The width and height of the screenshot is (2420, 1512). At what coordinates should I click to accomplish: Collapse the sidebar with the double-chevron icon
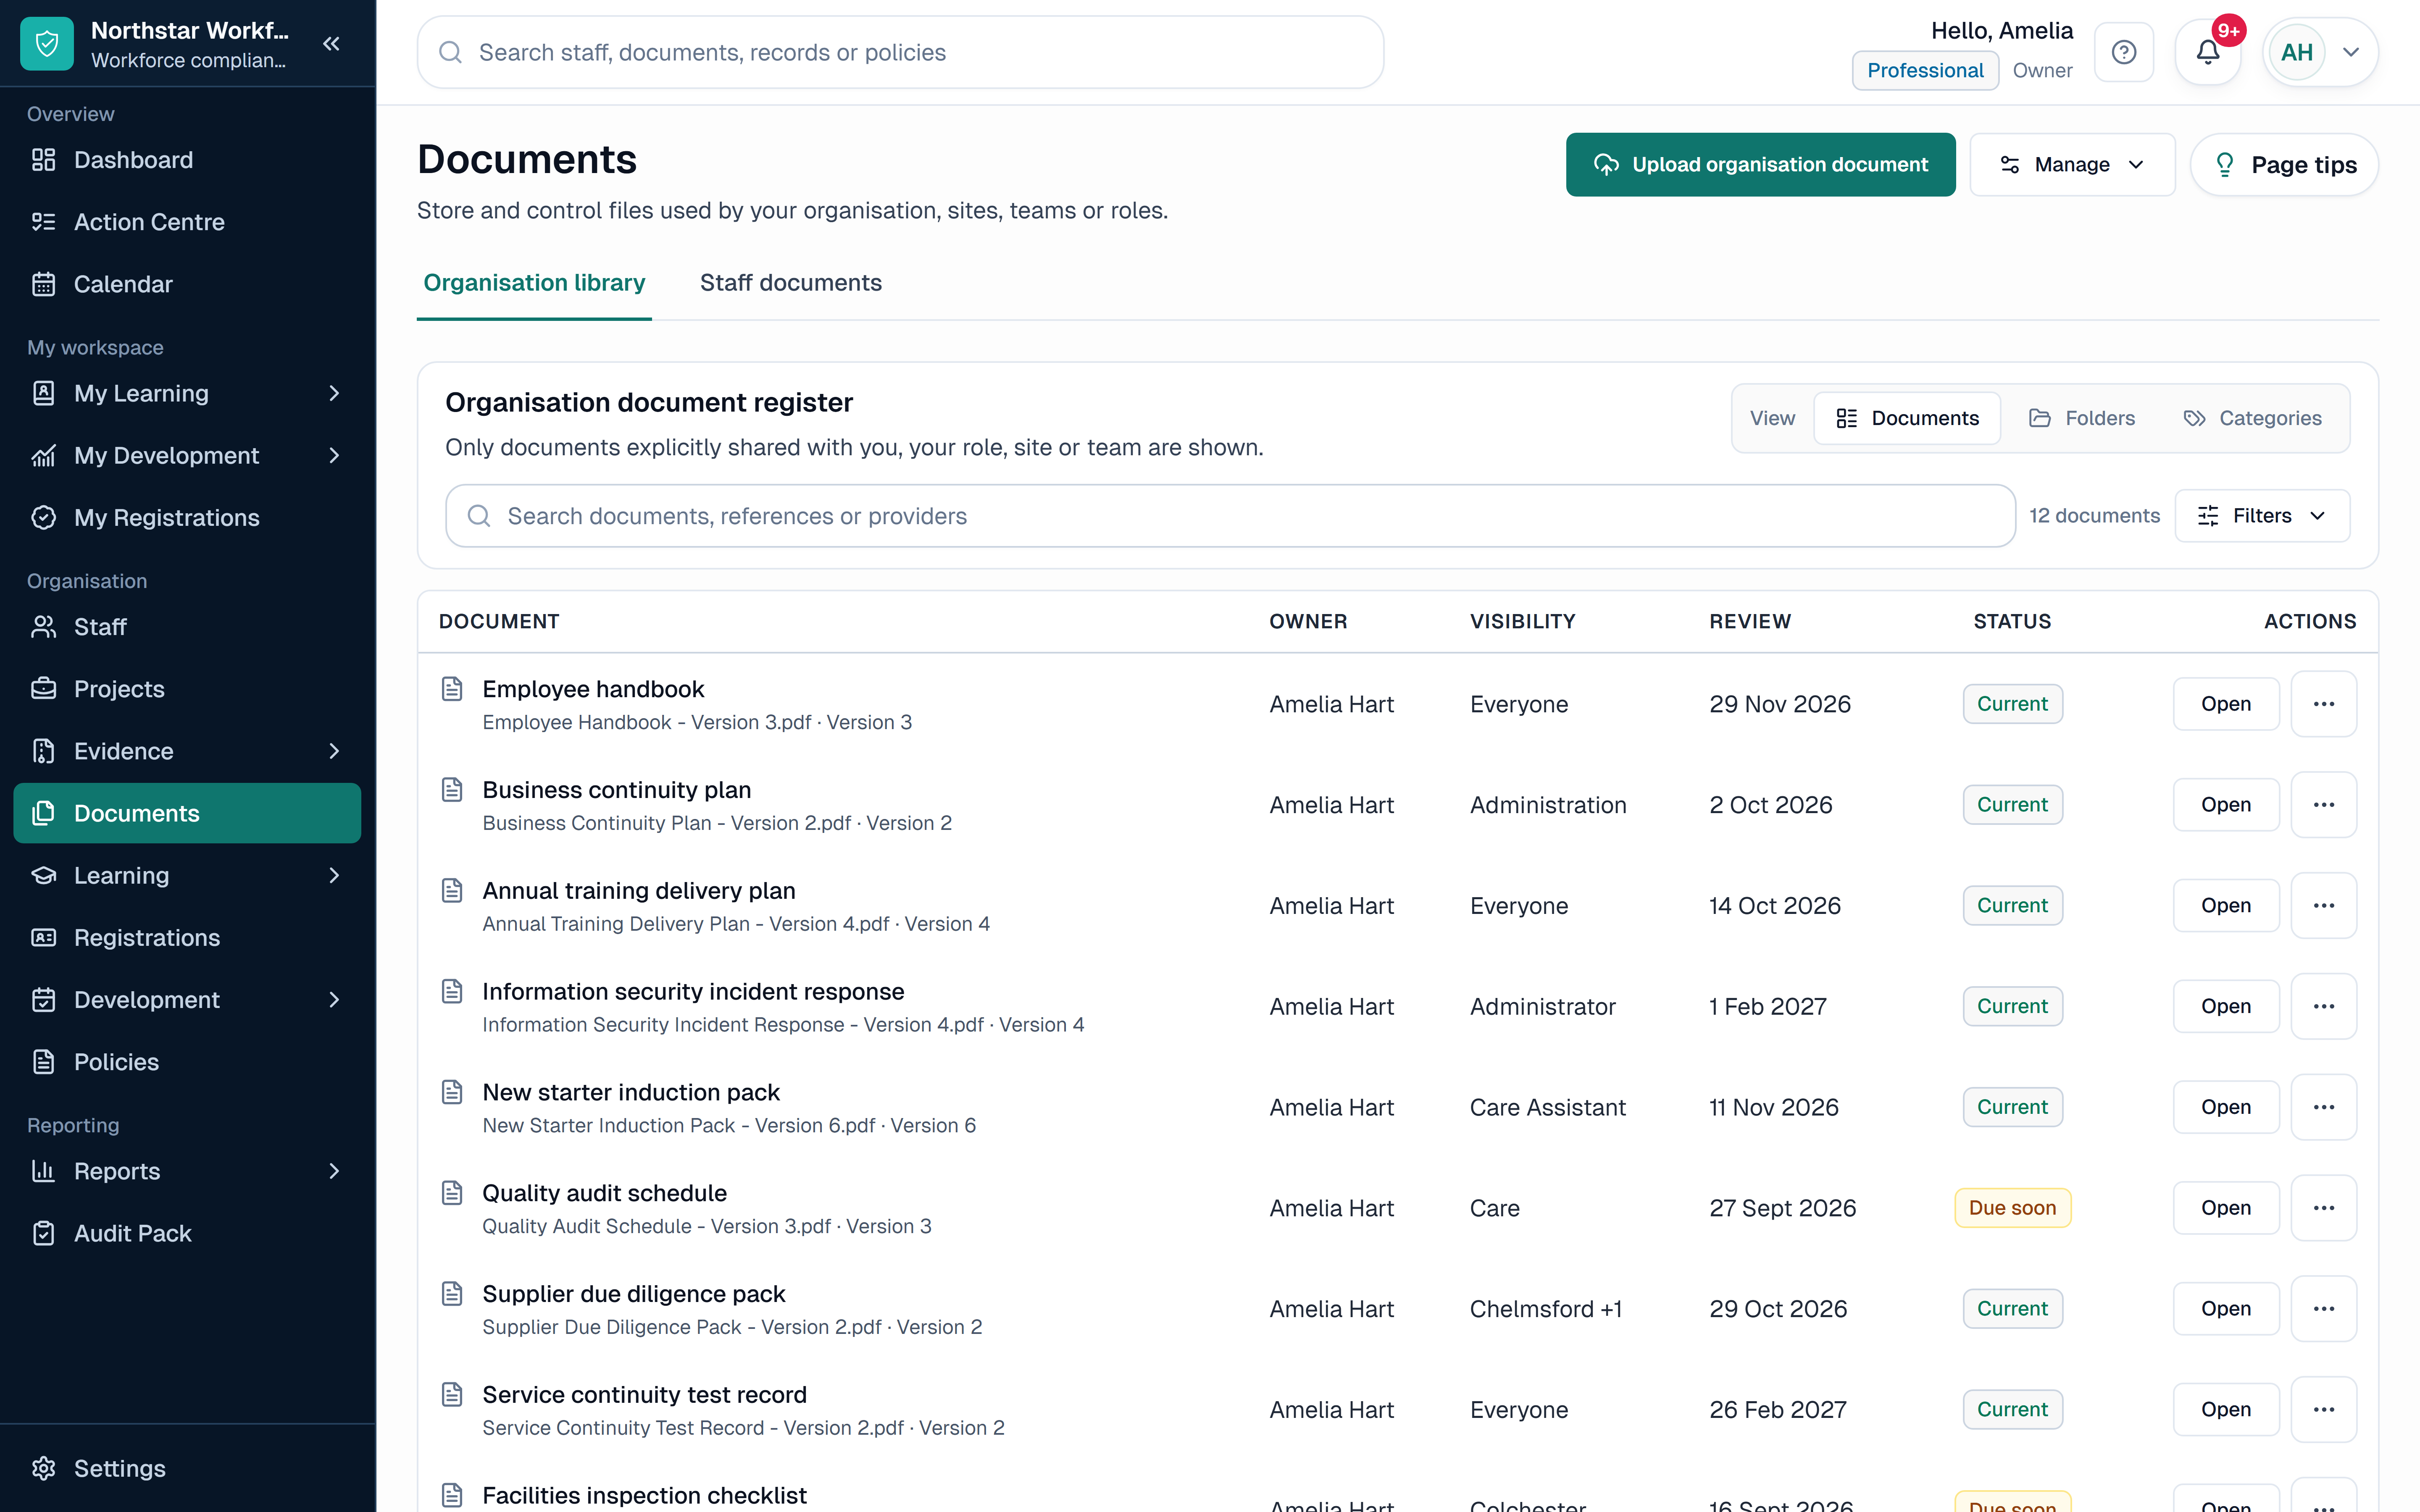pyautogui.click(x=332, y=44)
